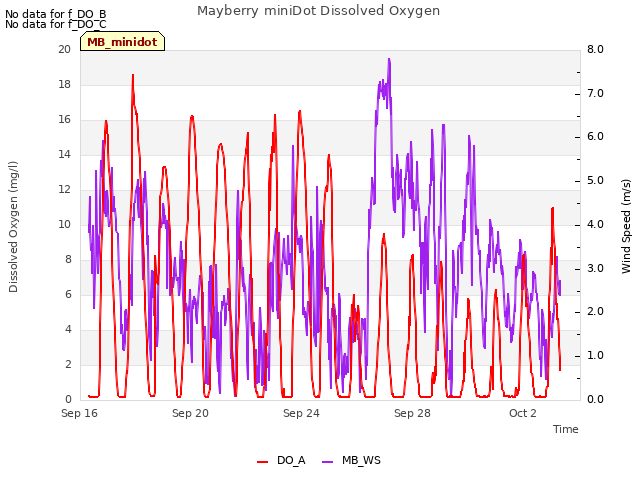Click the tallest purple wind speed peak

tap(389, 60)
